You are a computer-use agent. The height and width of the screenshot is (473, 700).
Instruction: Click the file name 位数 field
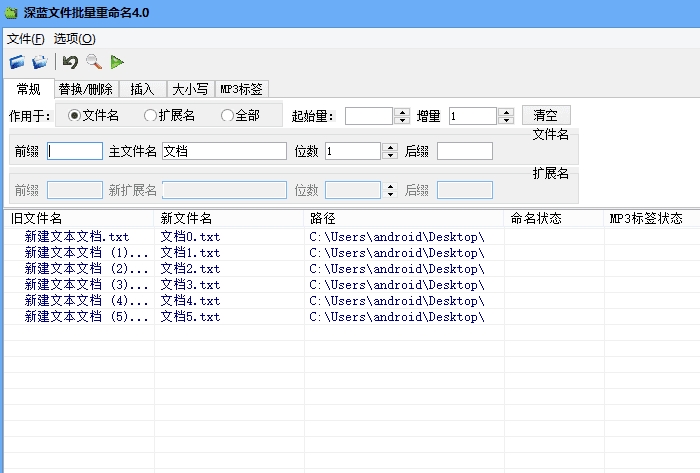[x=353, y=151]
